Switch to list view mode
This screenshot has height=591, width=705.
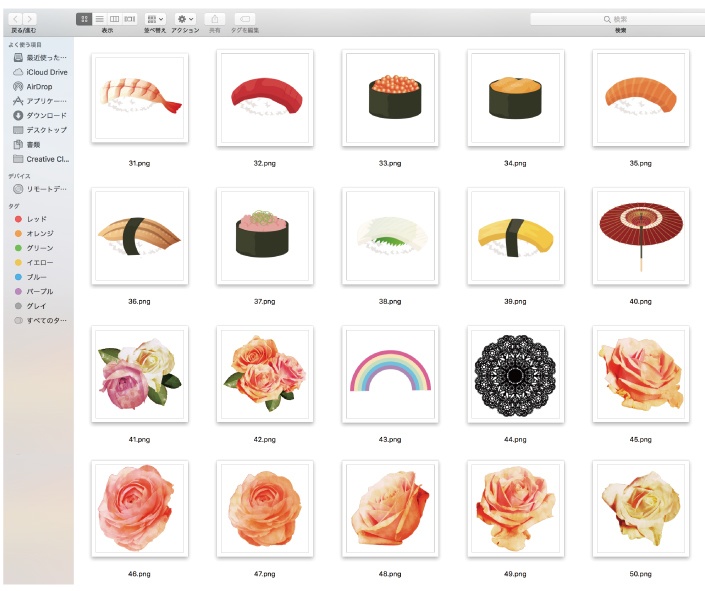(x=99, y=19)
